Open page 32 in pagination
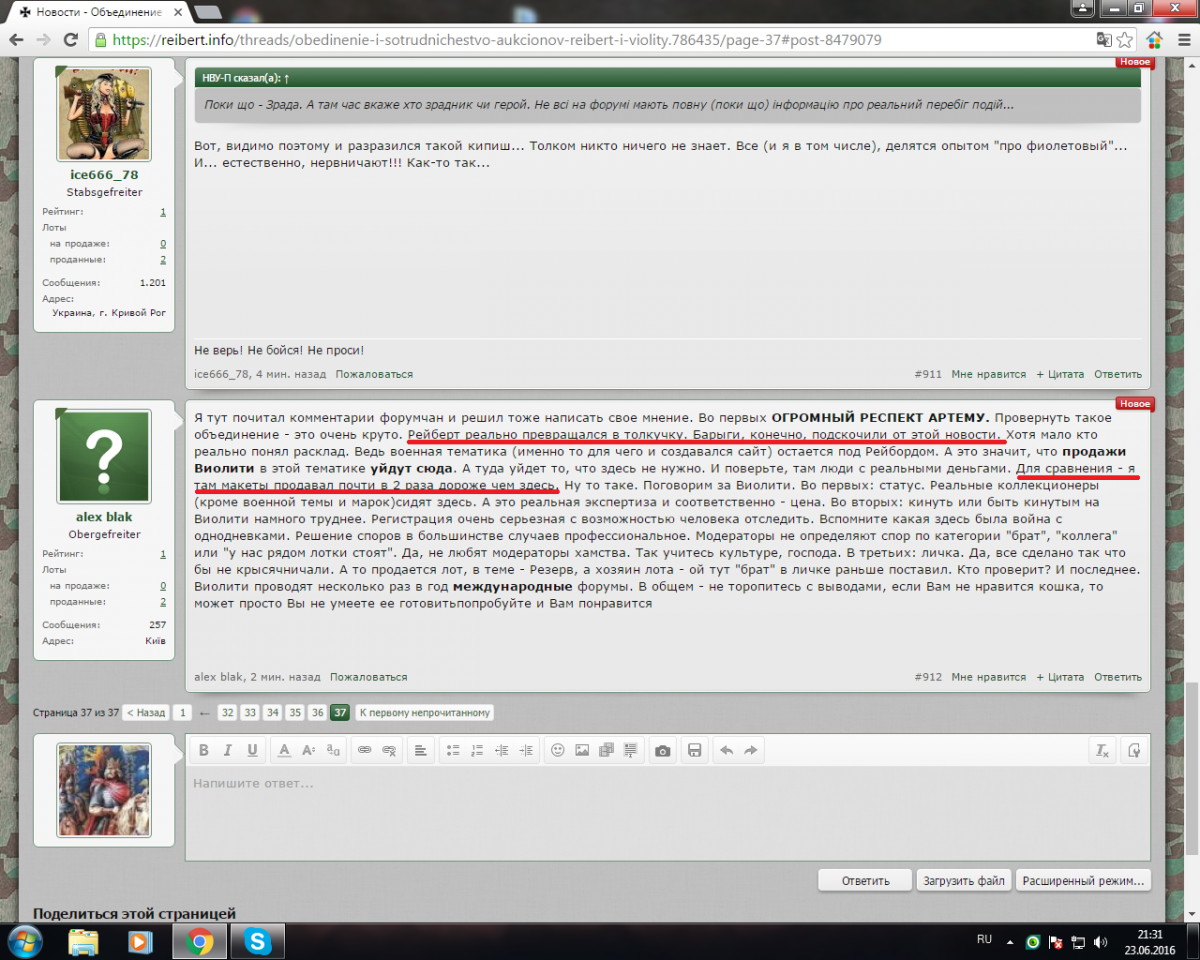Image resolution: width=1200 pixels, height=960 pixels. pos(228,713)
